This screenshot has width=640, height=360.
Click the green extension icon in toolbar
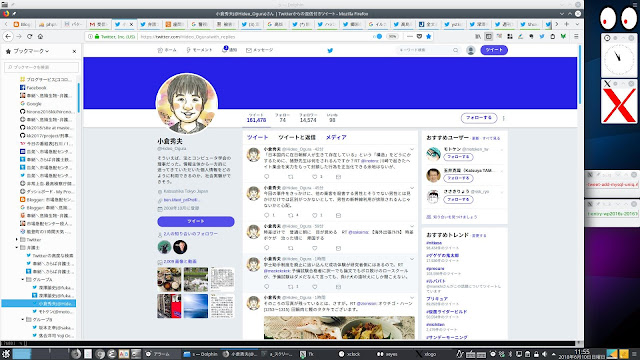(563, 36)
